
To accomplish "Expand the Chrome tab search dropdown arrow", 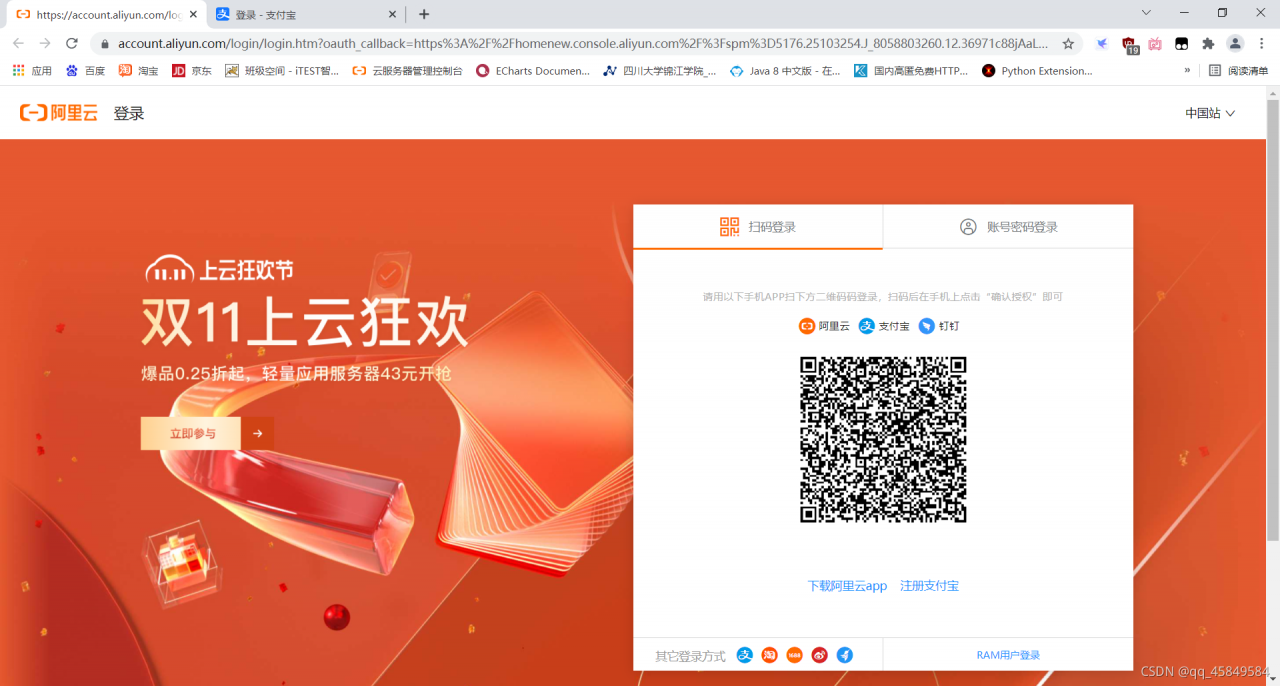I will (x=1146, y=13).
